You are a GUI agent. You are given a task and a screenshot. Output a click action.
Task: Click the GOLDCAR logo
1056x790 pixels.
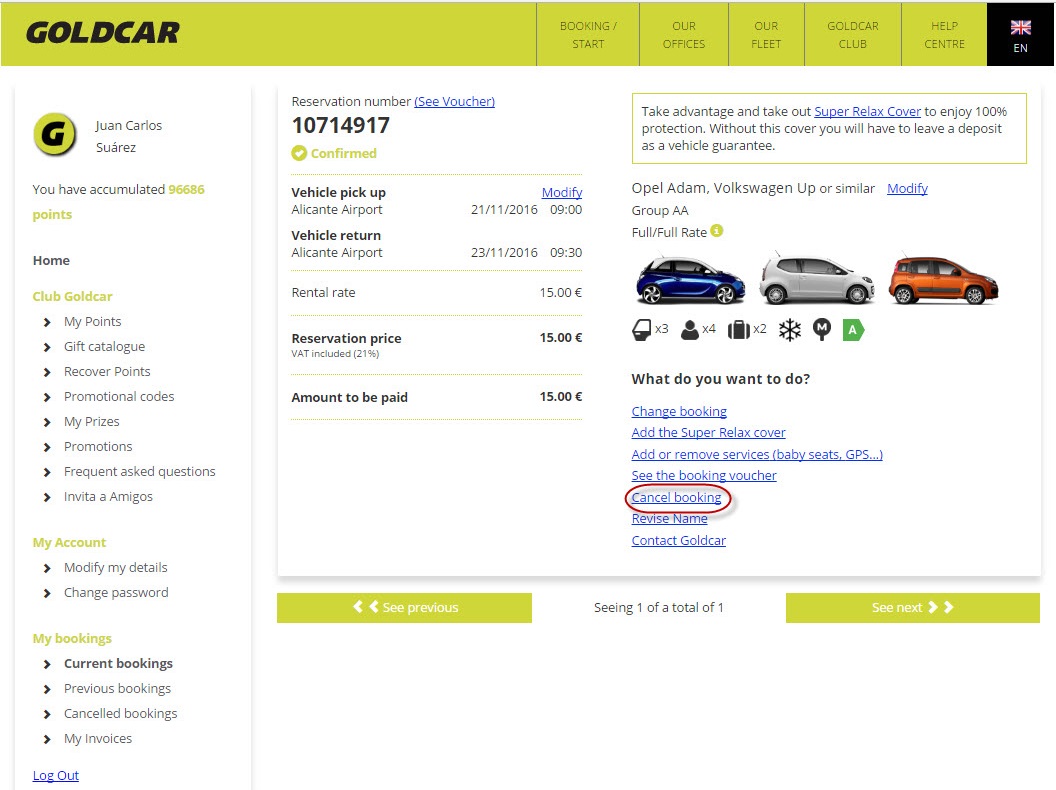point(103,33)
